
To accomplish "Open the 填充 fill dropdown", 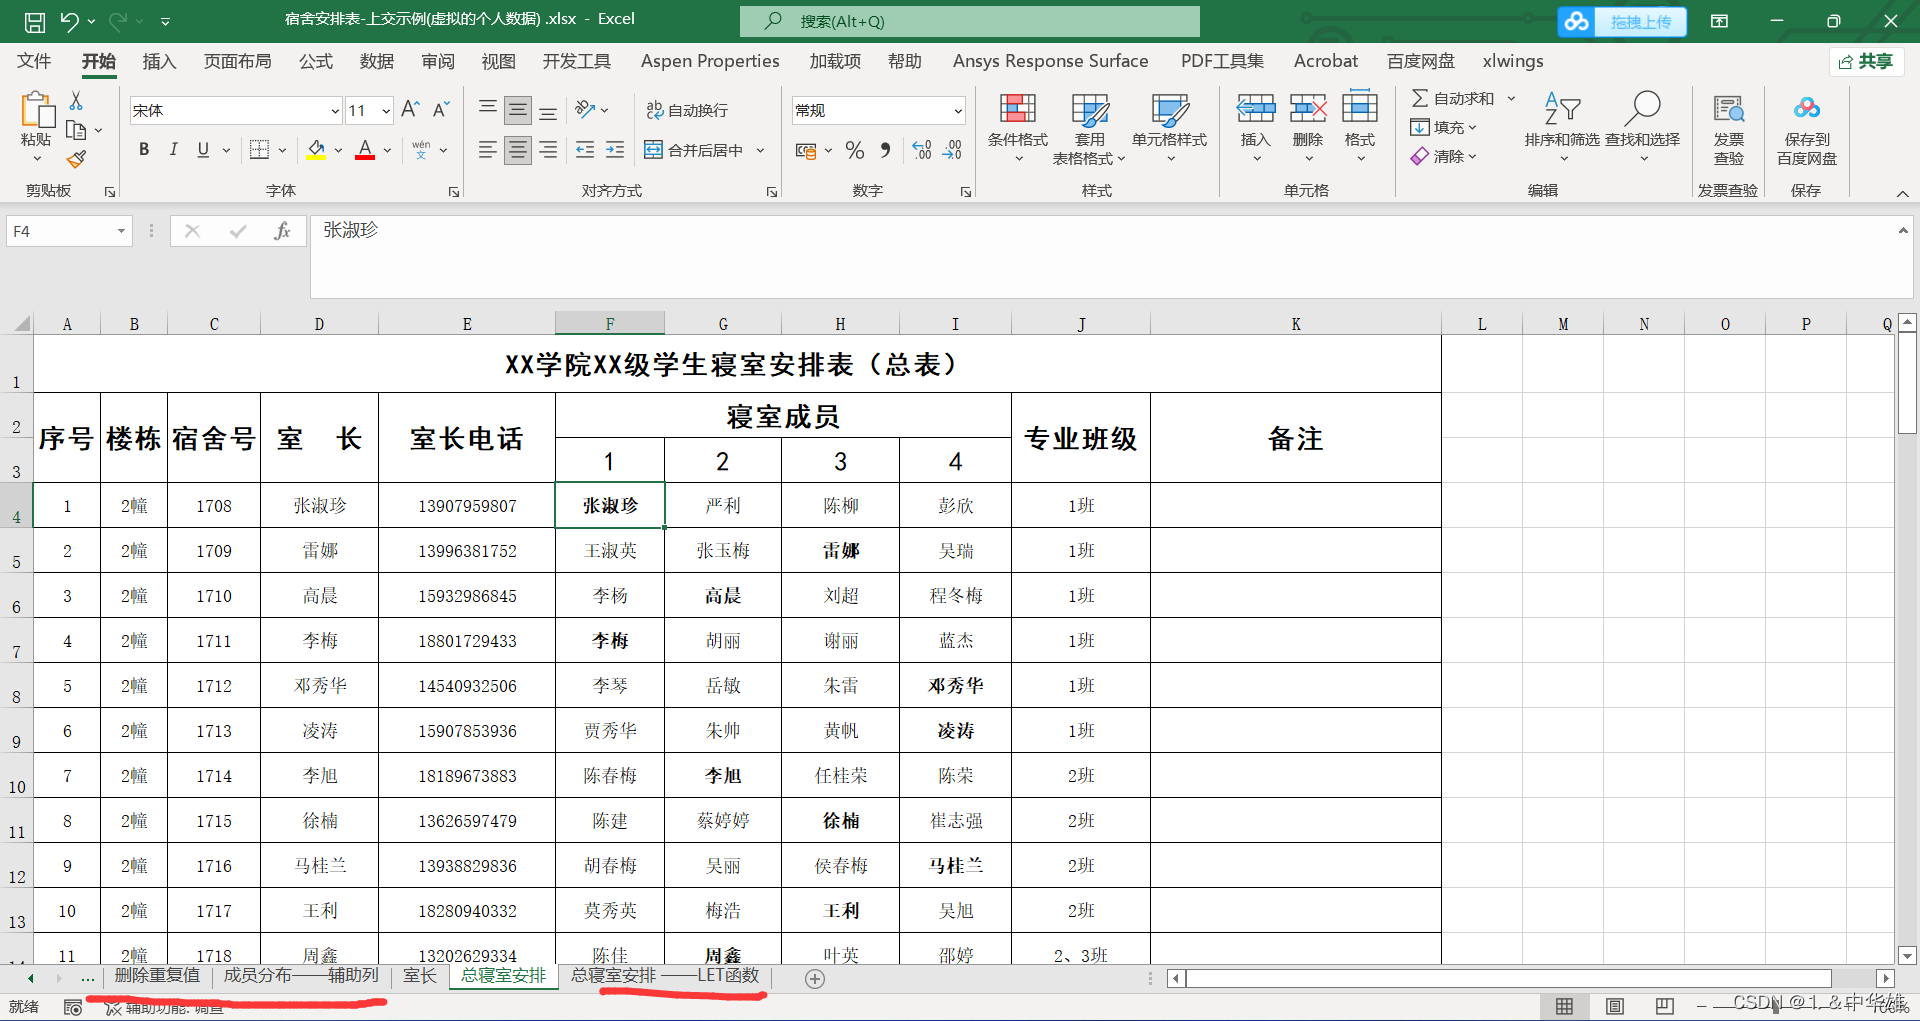I will tap(1443, 127).
